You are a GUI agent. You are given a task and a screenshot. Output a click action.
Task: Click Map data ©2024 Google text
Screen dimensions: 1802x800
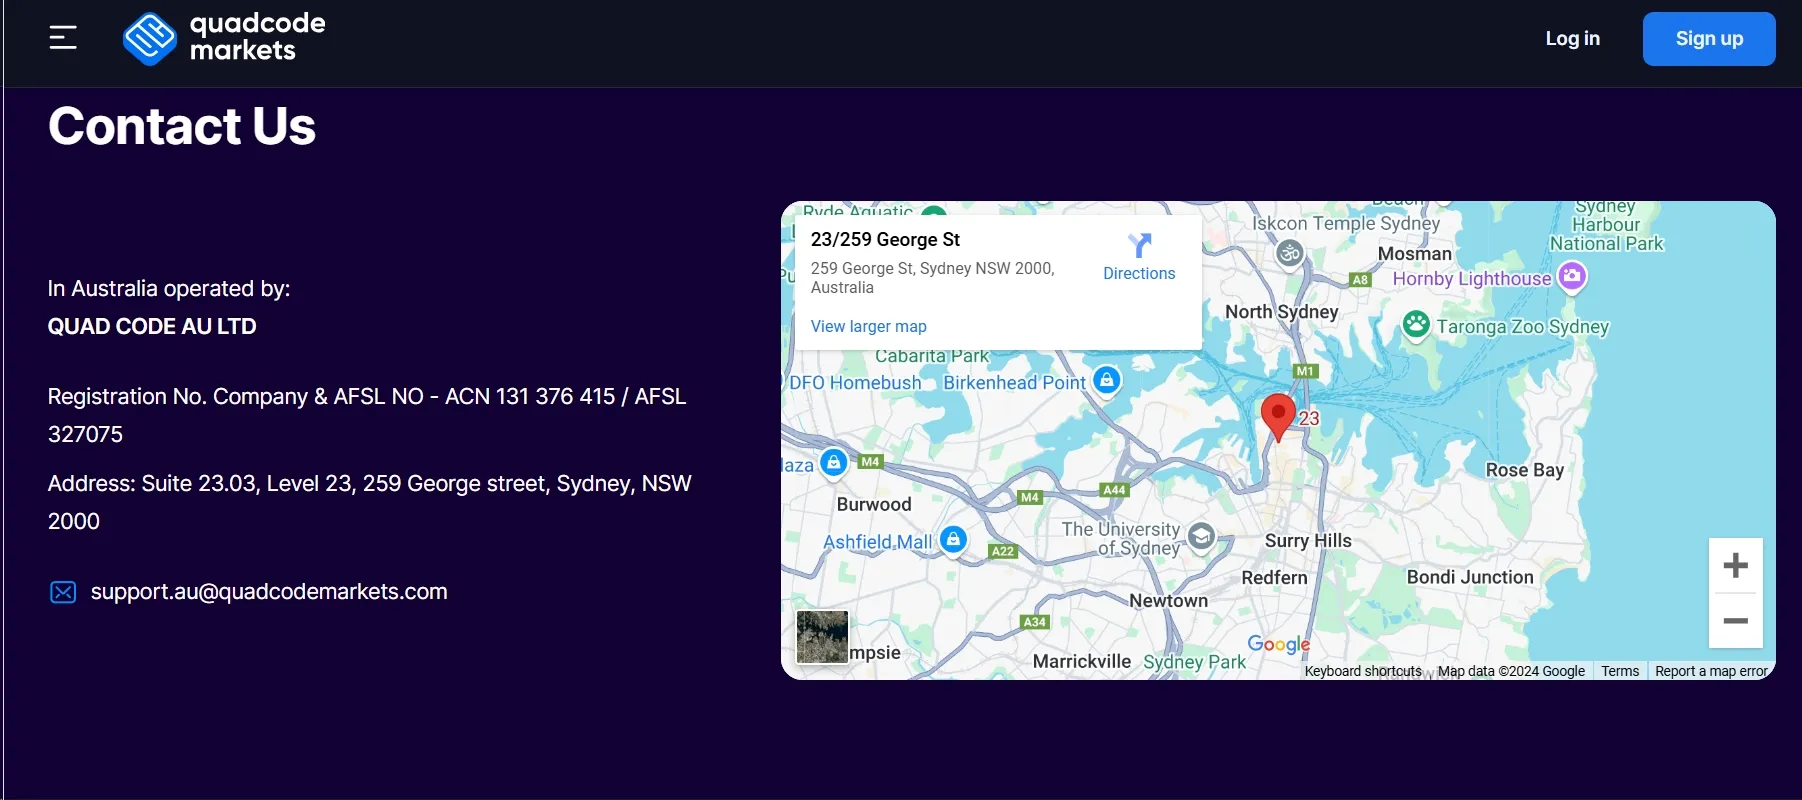tap(1511, 671)
